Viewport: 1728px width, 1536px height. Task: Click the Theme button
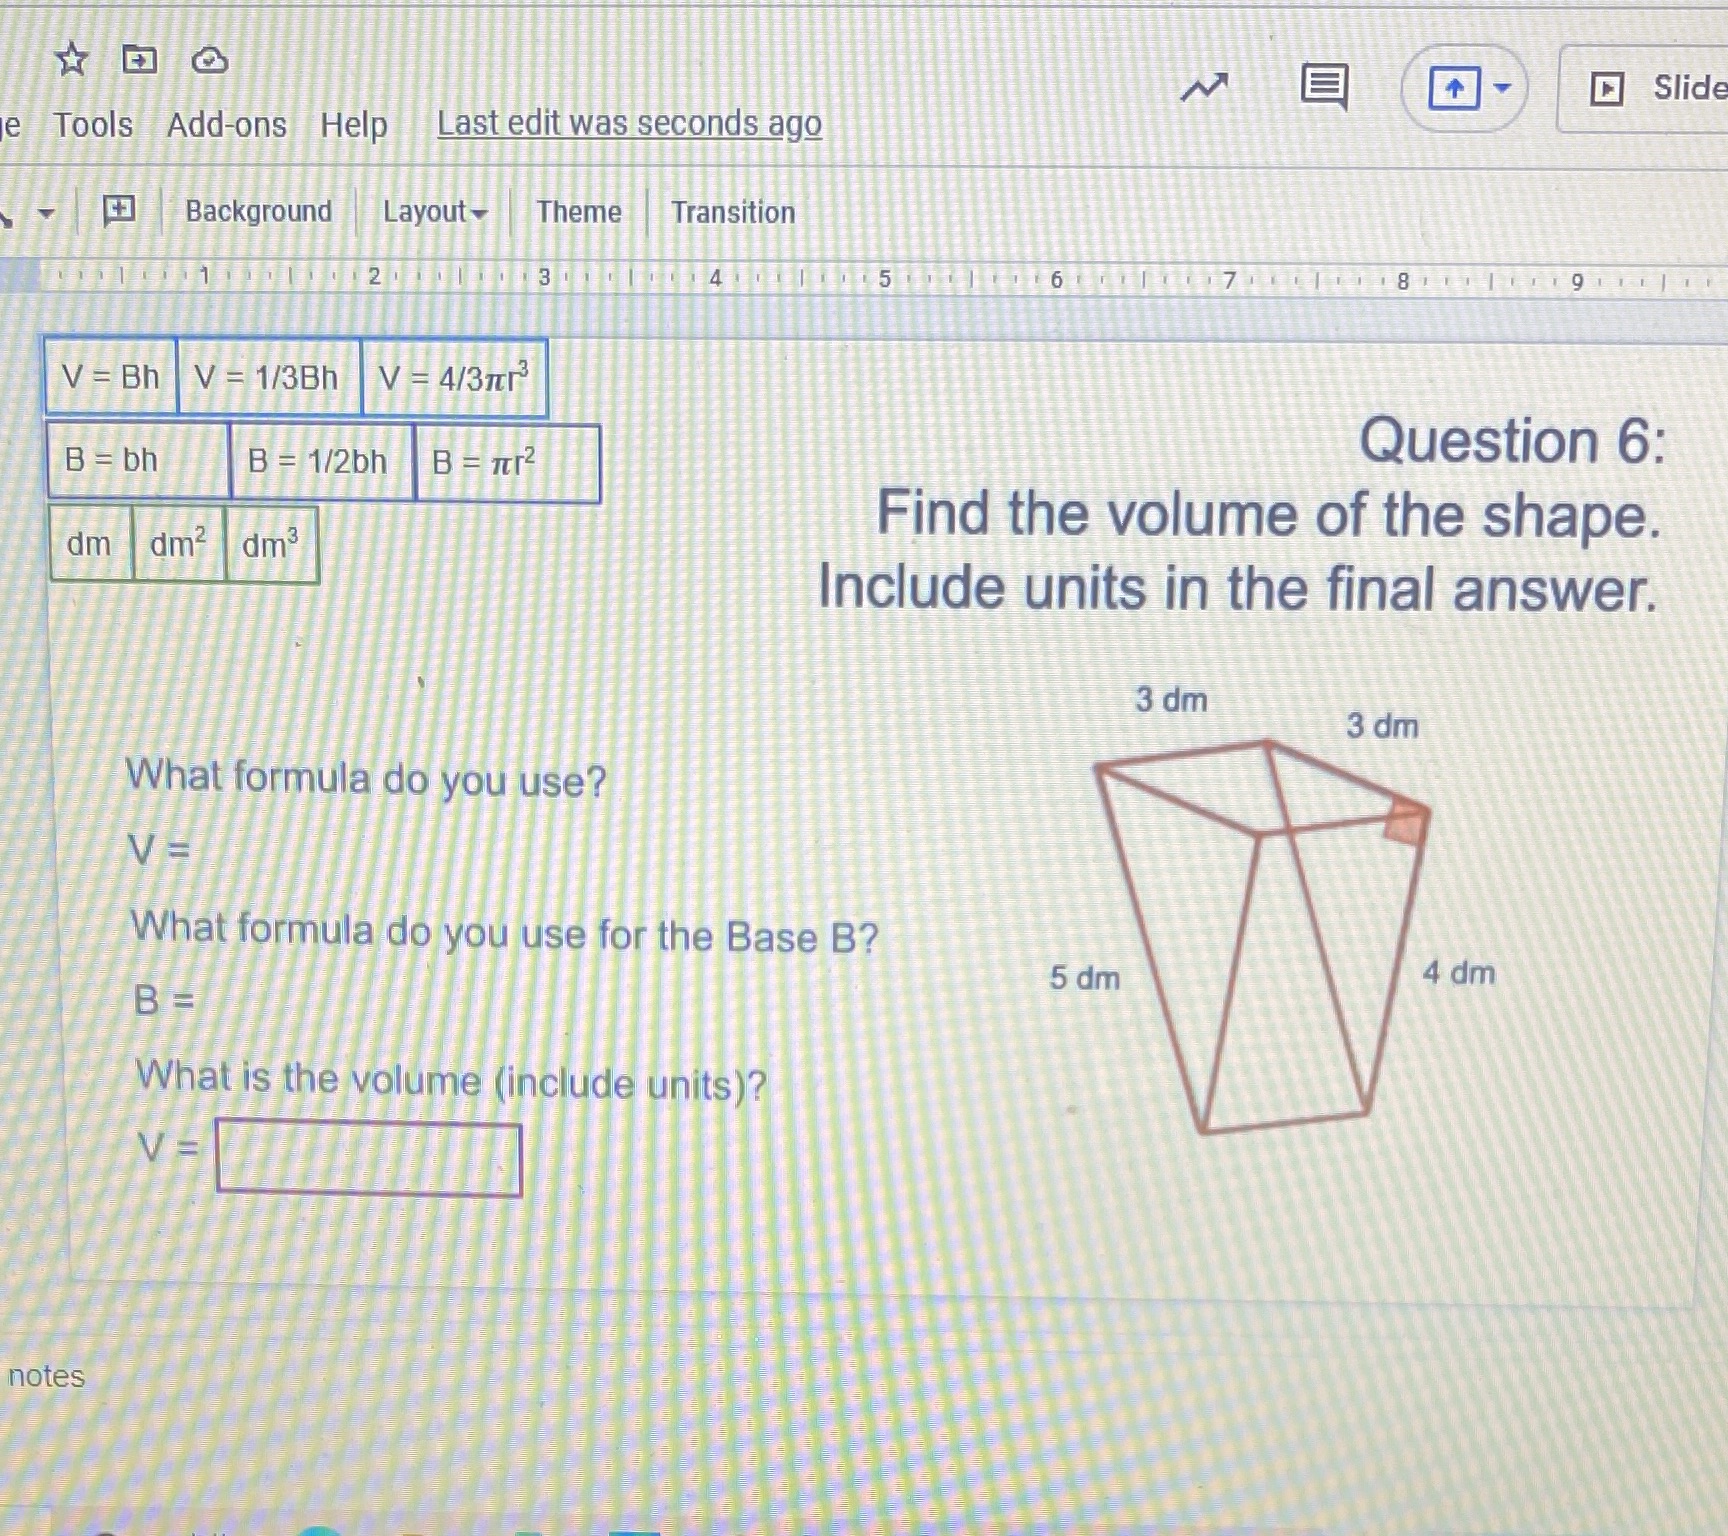[x=578, y=212]
